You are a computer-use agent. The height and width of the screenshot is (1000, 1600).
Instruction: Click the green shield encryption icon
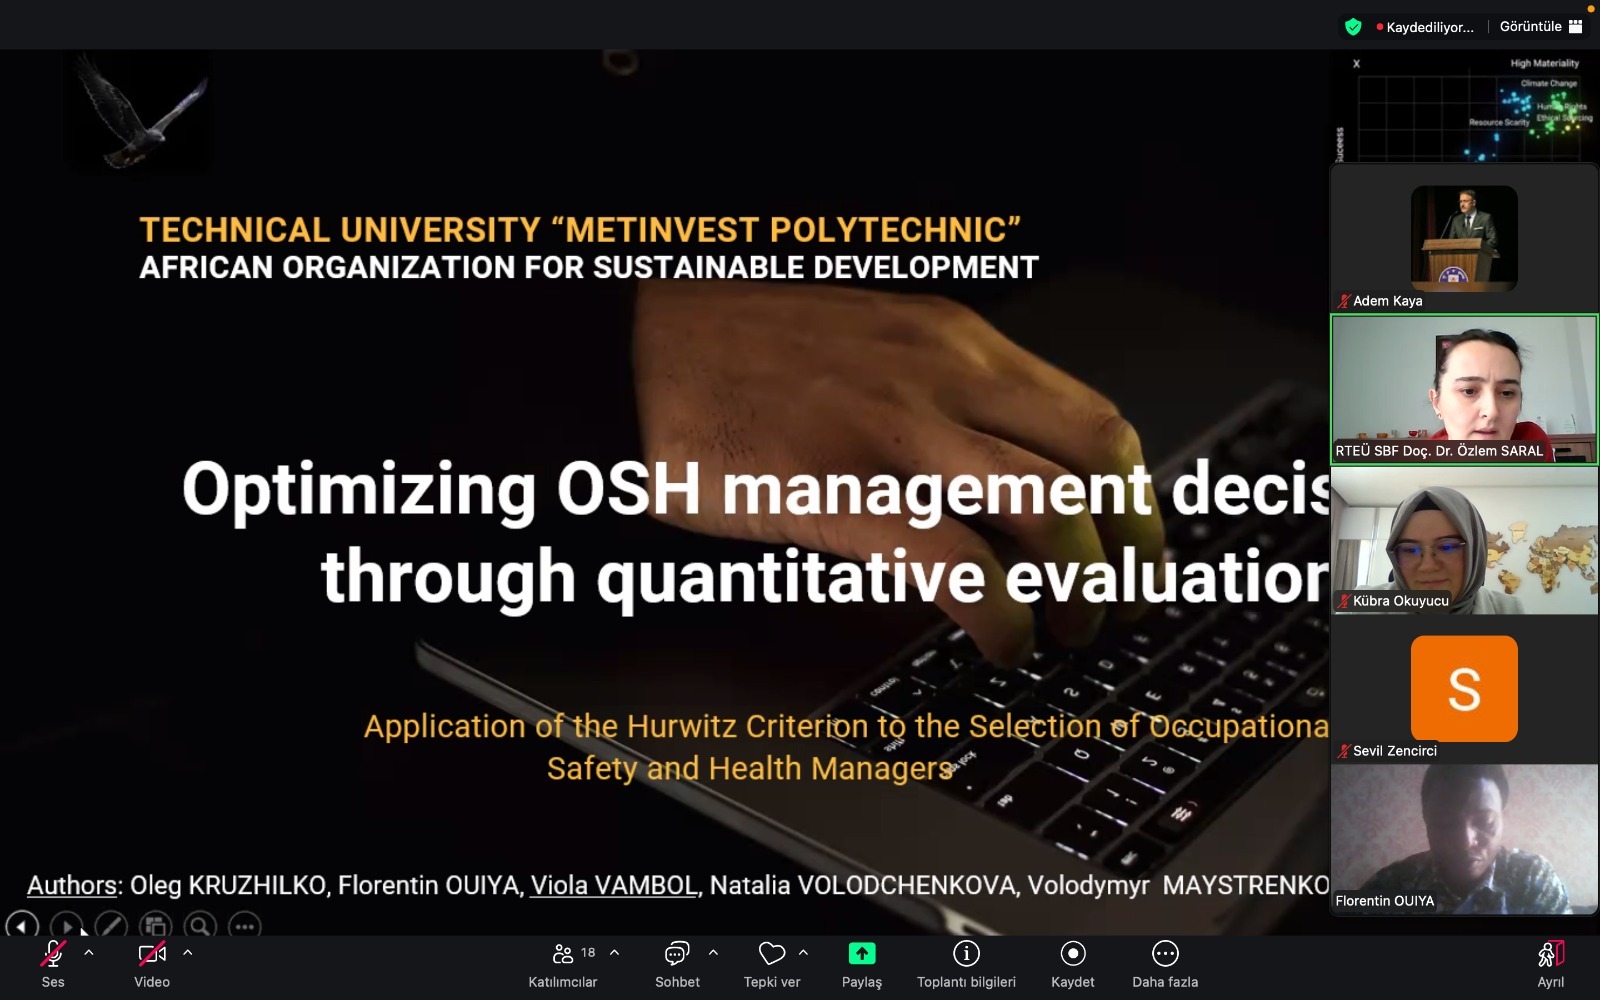pyautogui.click(x=1353, y=27)
